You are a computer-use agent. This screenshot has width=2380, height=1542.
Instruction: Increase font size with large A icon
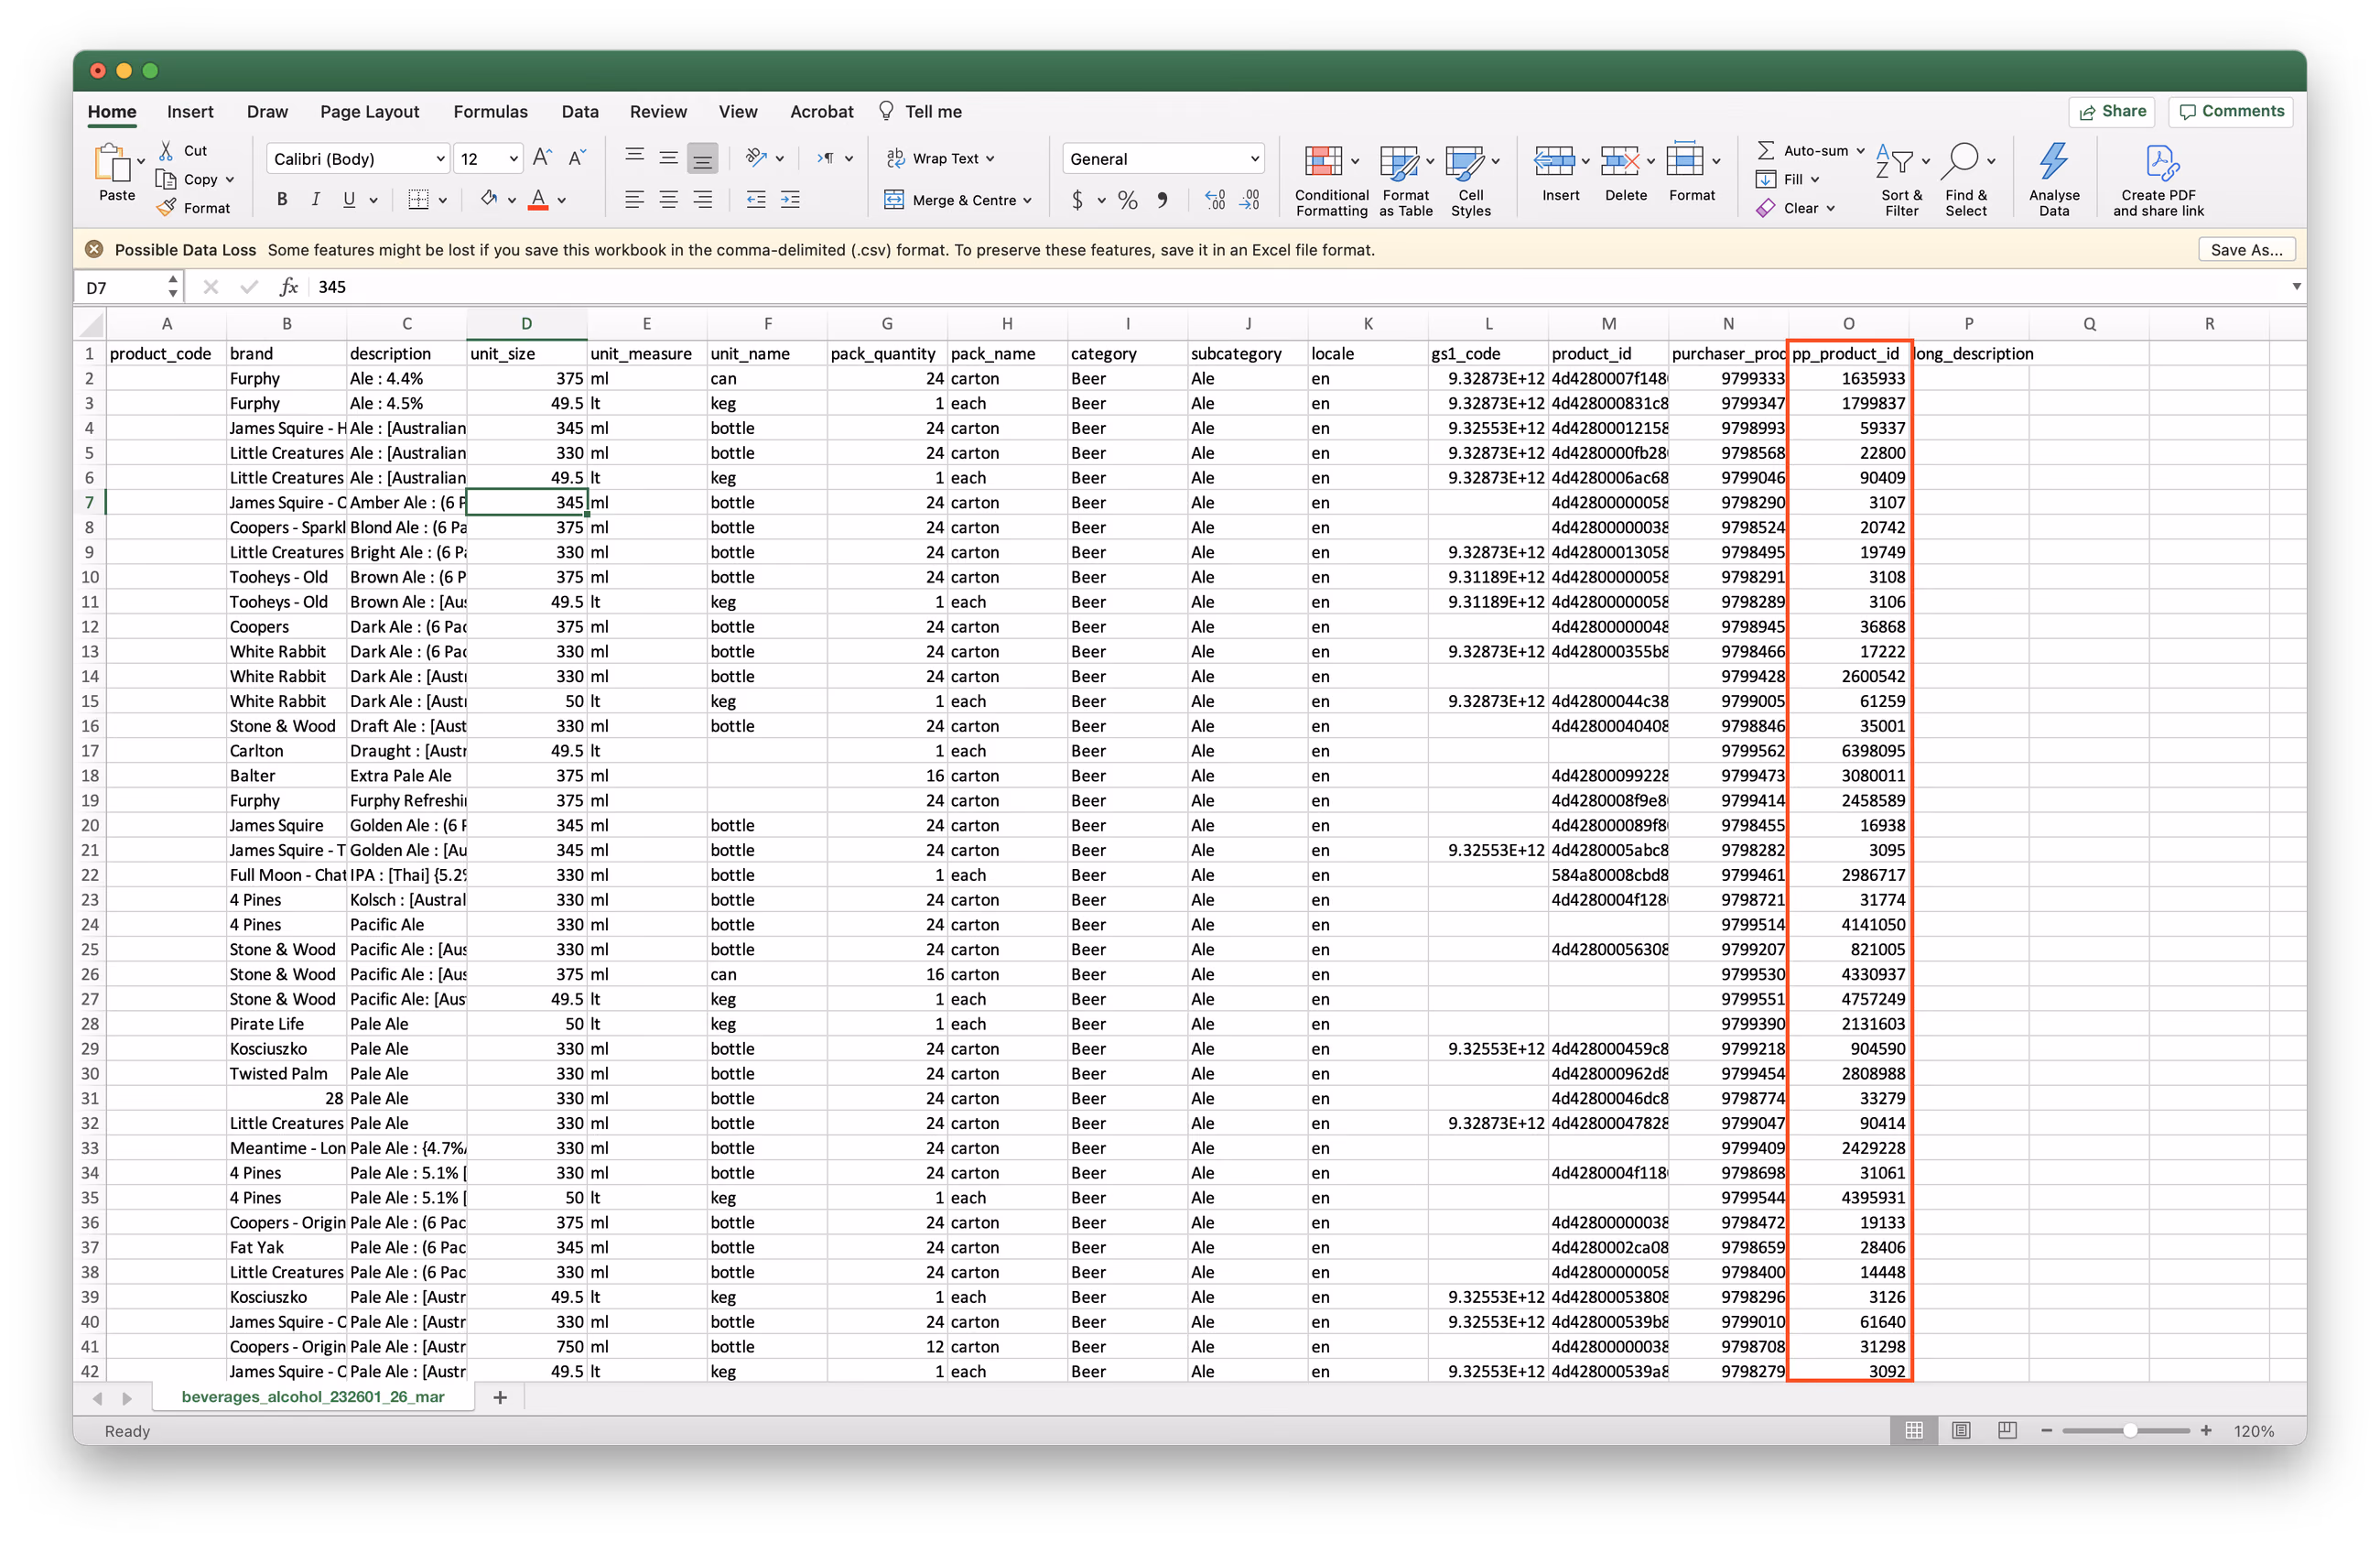click(x=542, y=158)
